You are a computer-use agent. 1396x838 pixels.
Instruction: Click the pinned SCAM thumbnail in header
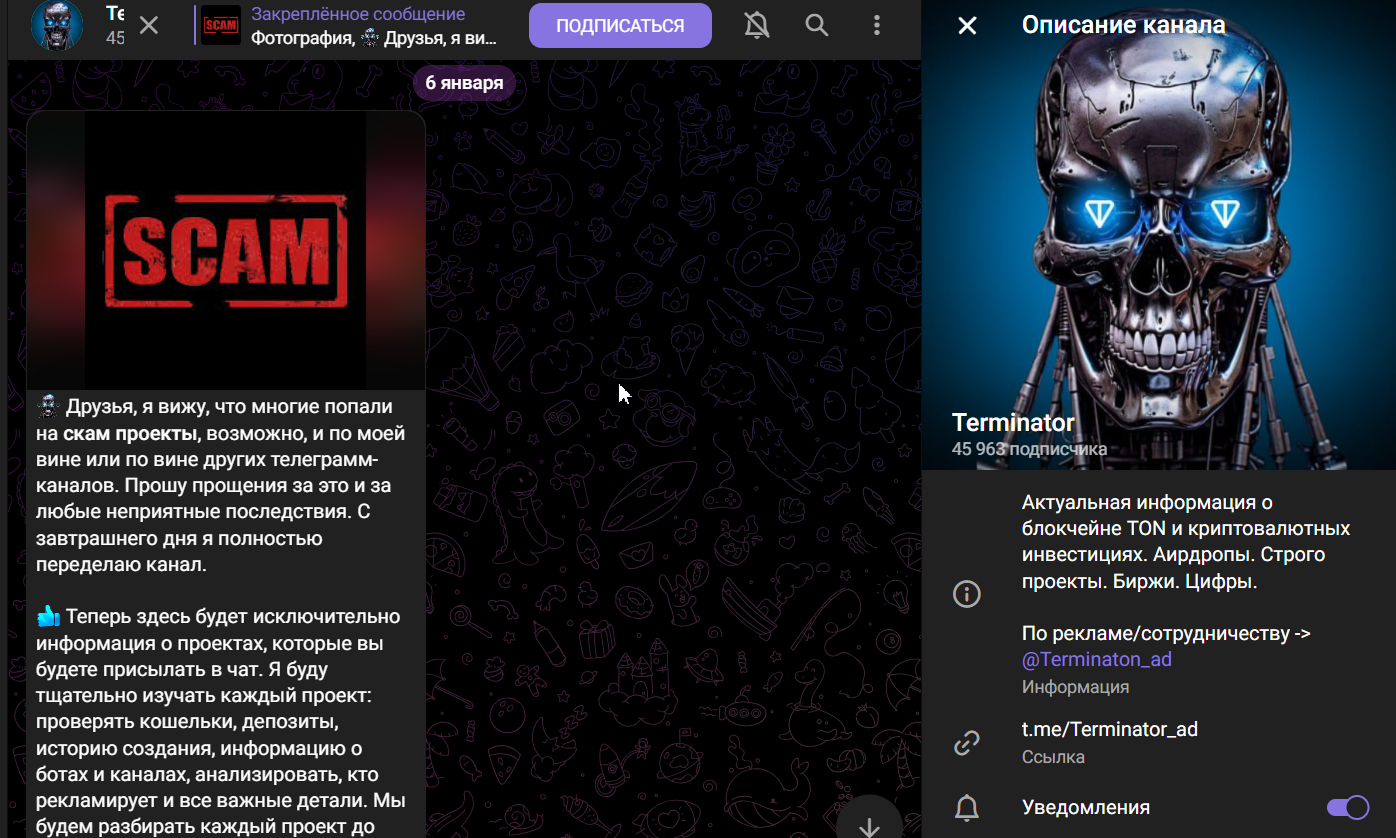click(220, 26)
